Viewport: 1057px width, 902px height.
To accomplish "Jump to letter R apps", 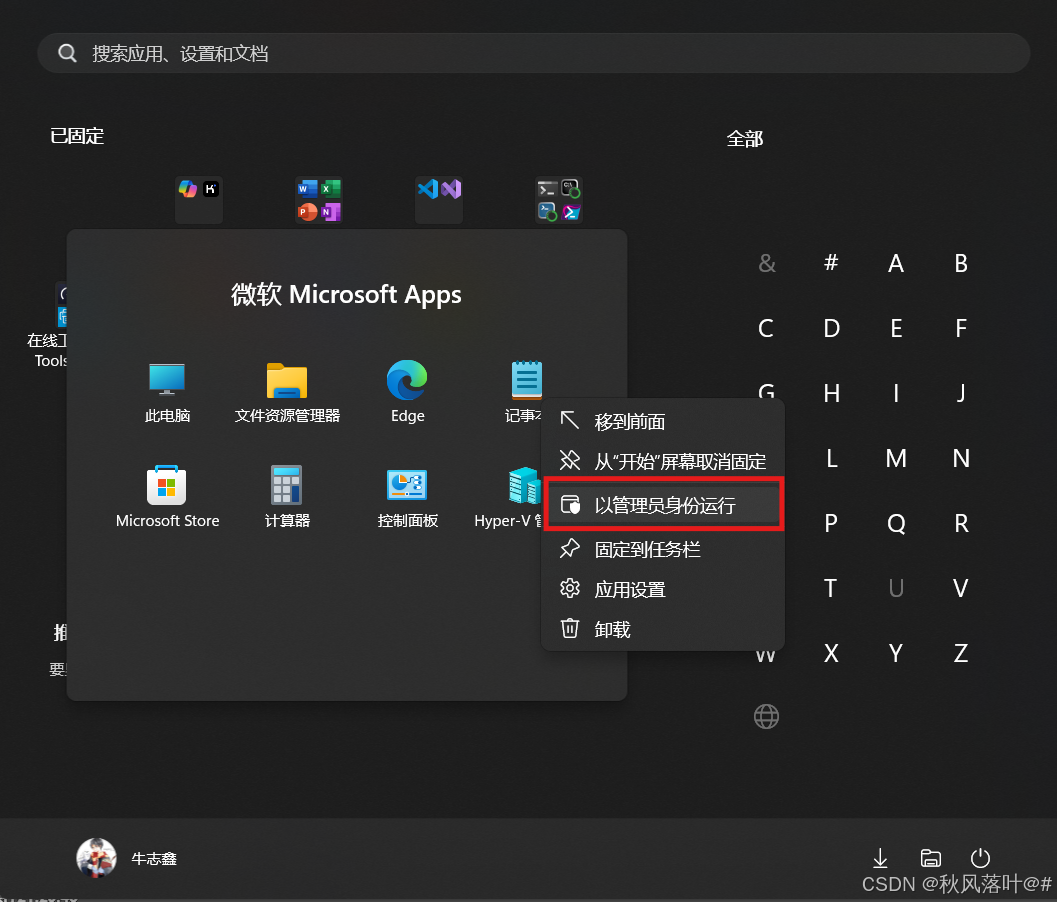I will pyautogui.click(x=961, y=523).
